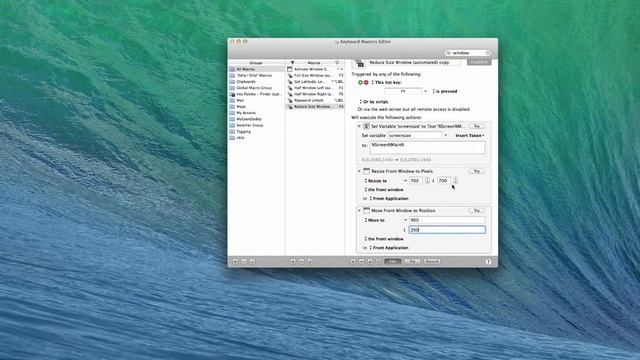This screenshot has height=360, width=640.
Task: Toggle the enable checkmark below the actions pane
Action: [370, 261]
